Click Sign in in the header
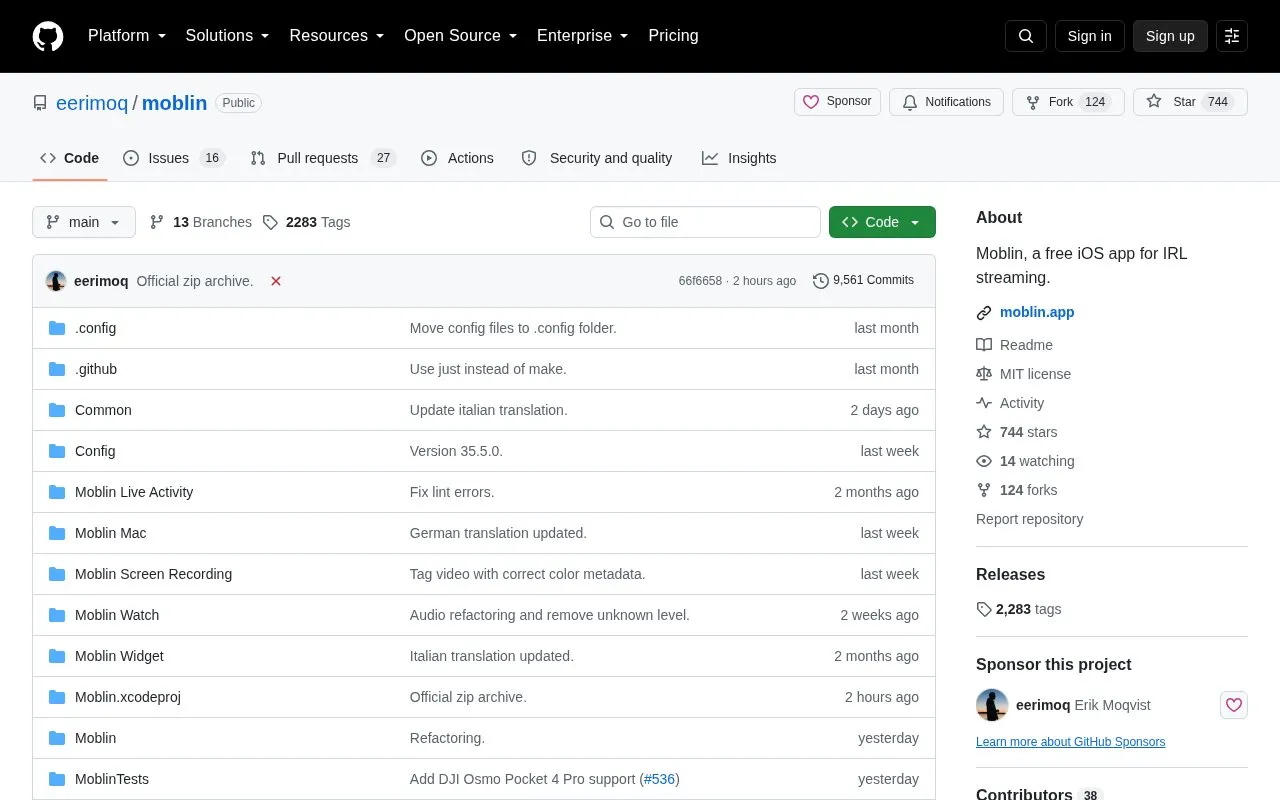Viewport: 1280px width, 800px height. [1089, 36]
